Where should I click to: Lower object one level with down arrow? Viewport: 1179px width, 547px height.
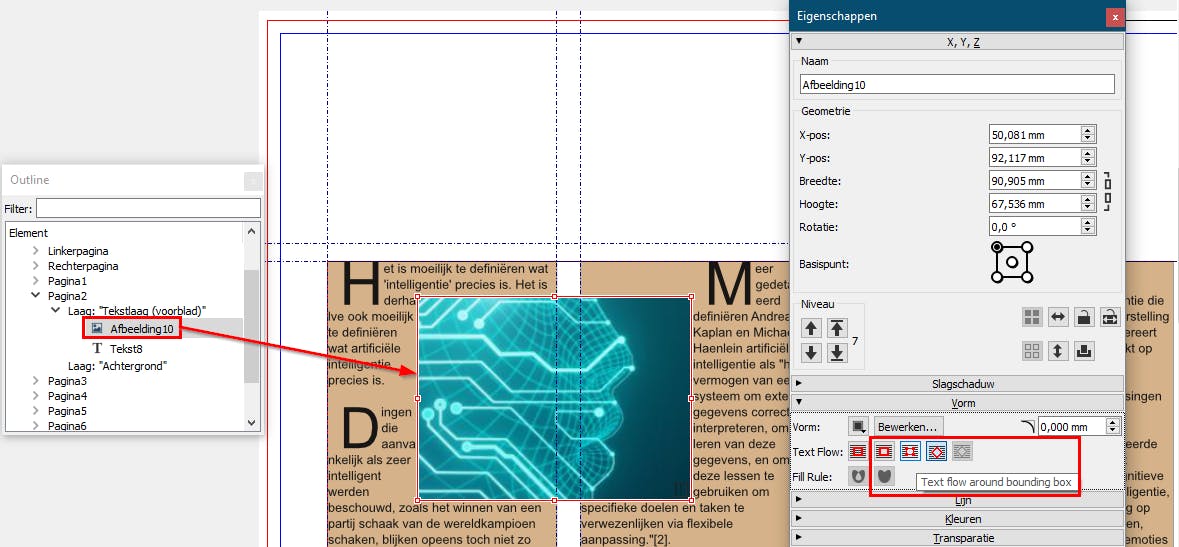(x=811, y=352)
